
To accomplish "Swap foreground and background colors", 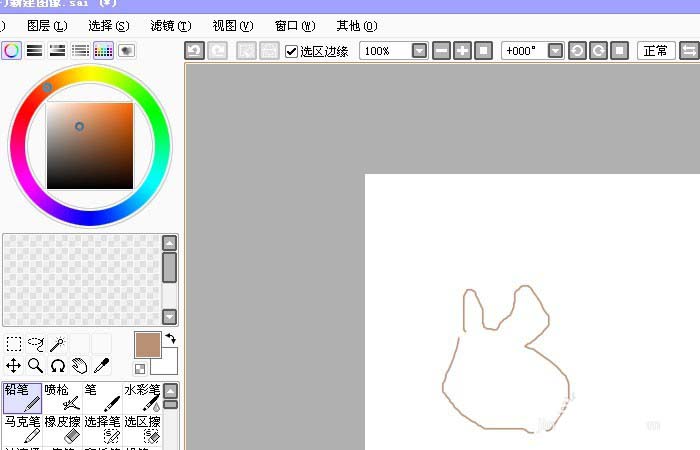I will click(x=171, y=338).
